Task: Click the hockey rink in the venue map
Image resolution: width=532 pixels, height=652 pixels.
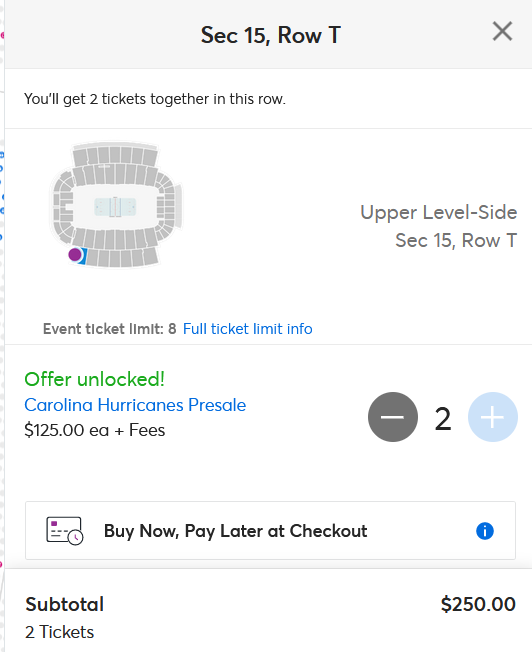Action: [x=115, y=207]
